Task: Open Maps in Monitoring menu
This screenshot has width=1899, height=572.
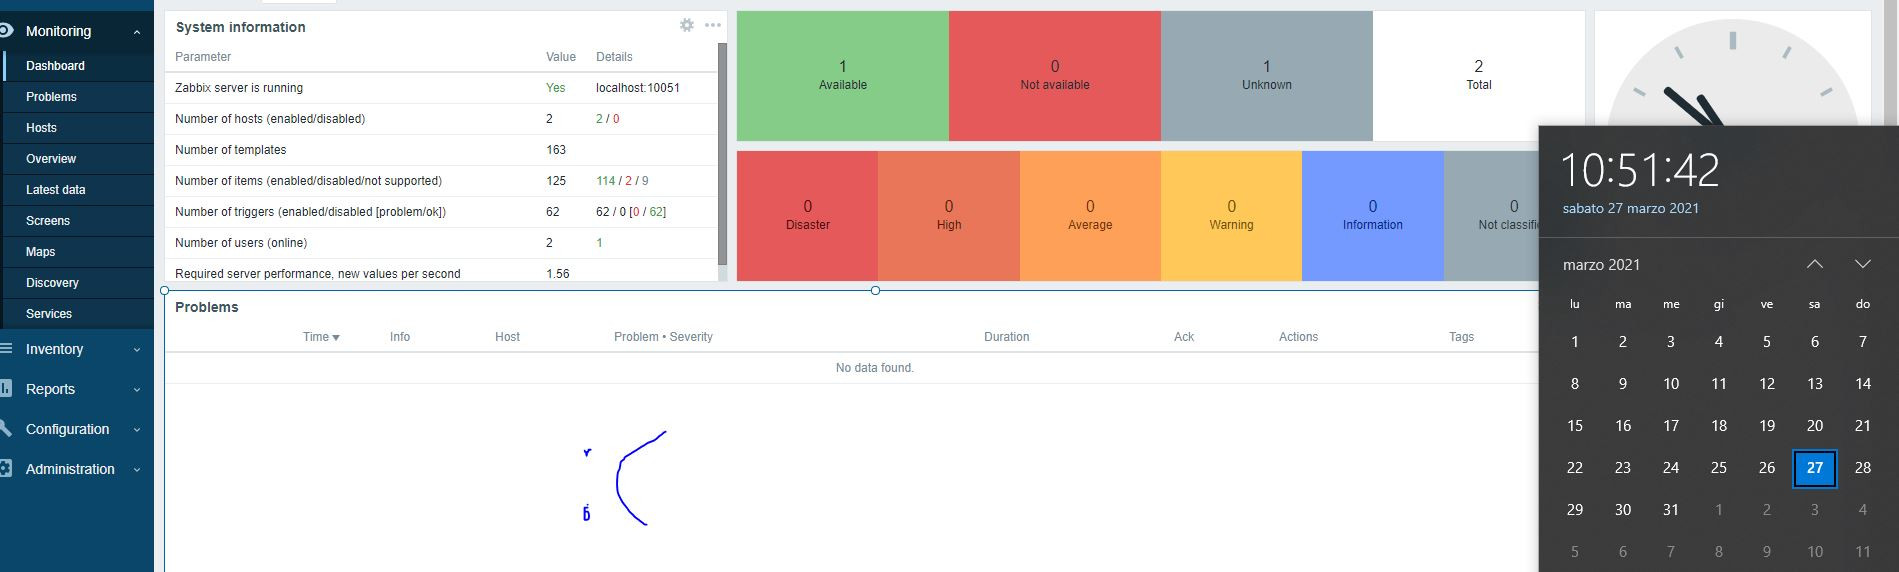Action: pos(77,252)
